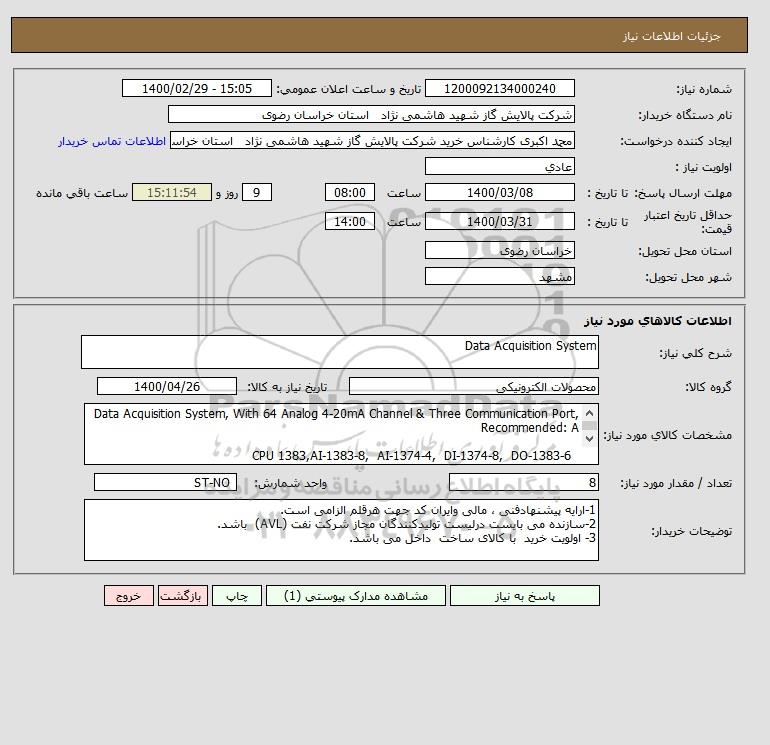Click the remaining time countdown 15:11:54
770x745 pixels.
pos(172,193)
